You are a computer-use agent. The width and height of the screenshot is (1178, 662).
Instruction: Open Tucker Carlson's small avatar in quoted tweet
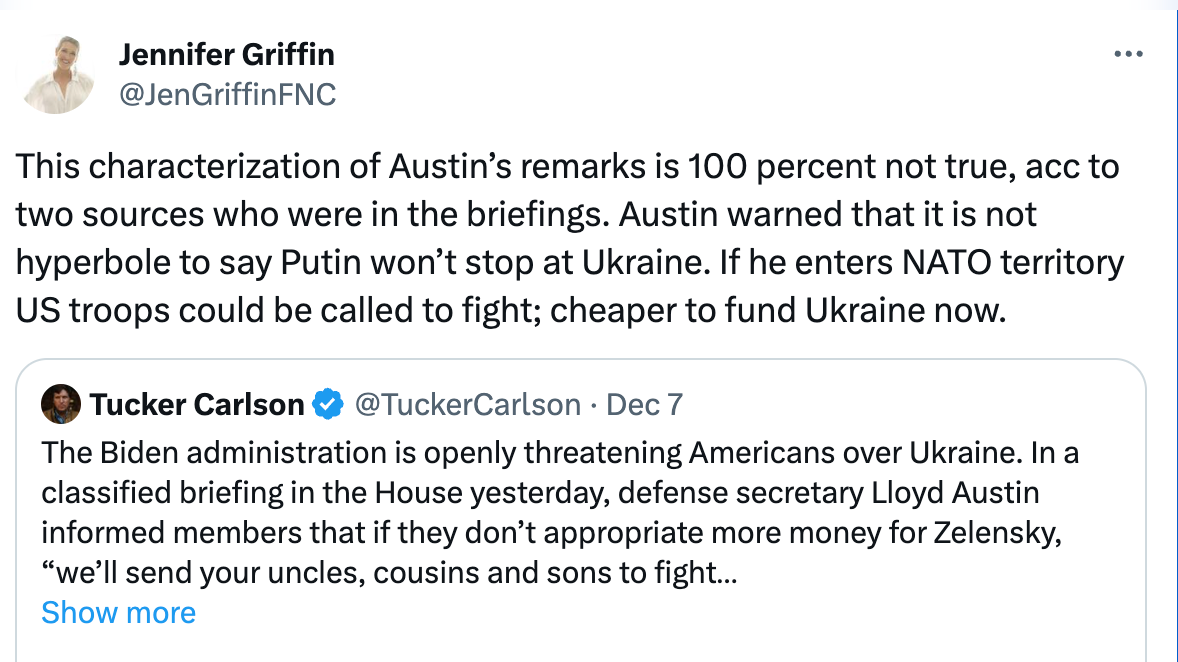tap(61, 404)
